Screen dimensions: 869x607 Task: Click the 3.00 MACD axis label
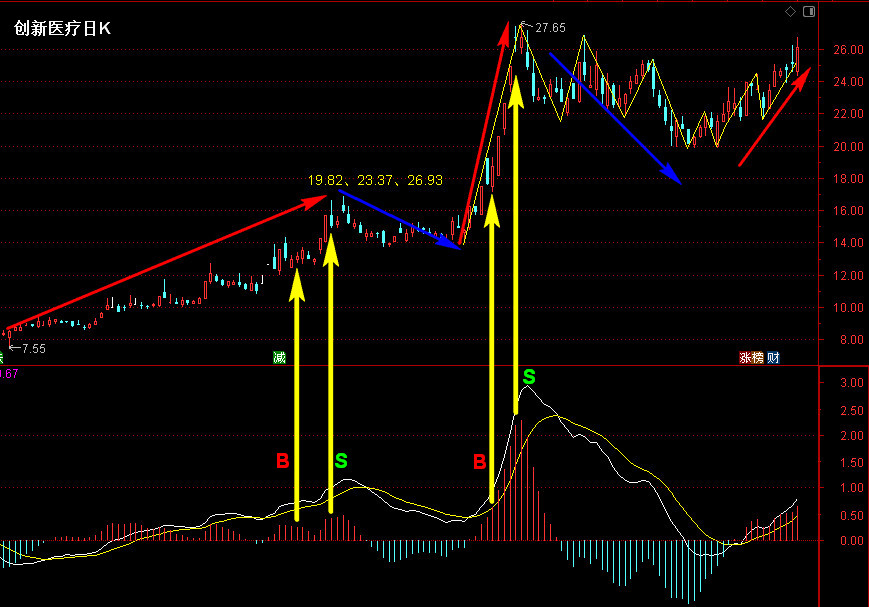click(851, 382)
